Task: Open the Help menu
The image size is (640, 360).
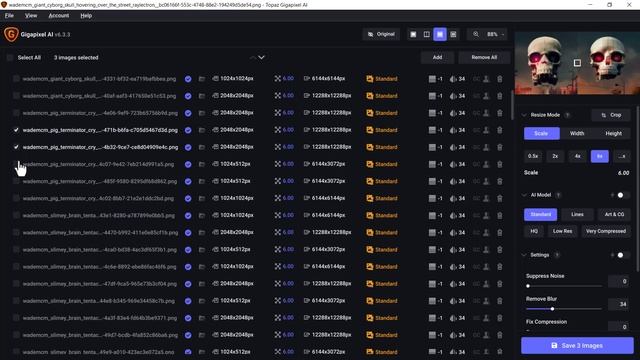Action: coord(86,16)
